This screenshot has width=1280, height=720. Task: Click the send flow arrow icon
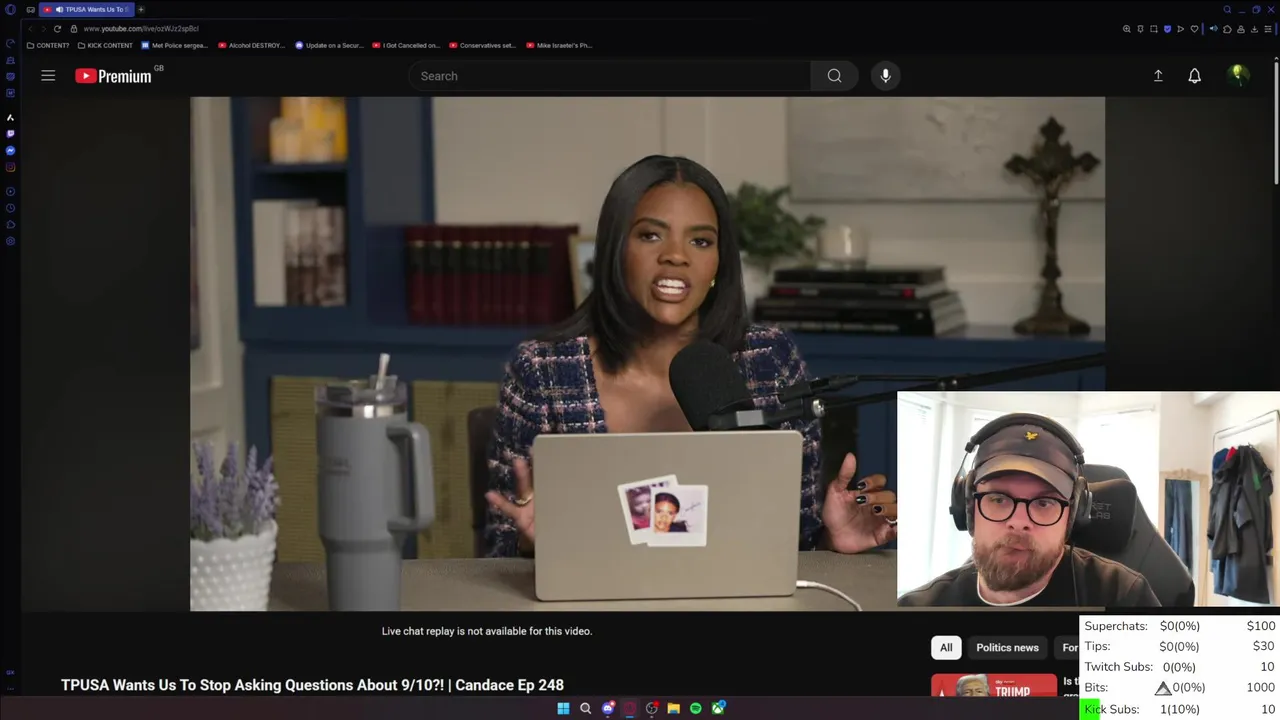coord(1180,29)
